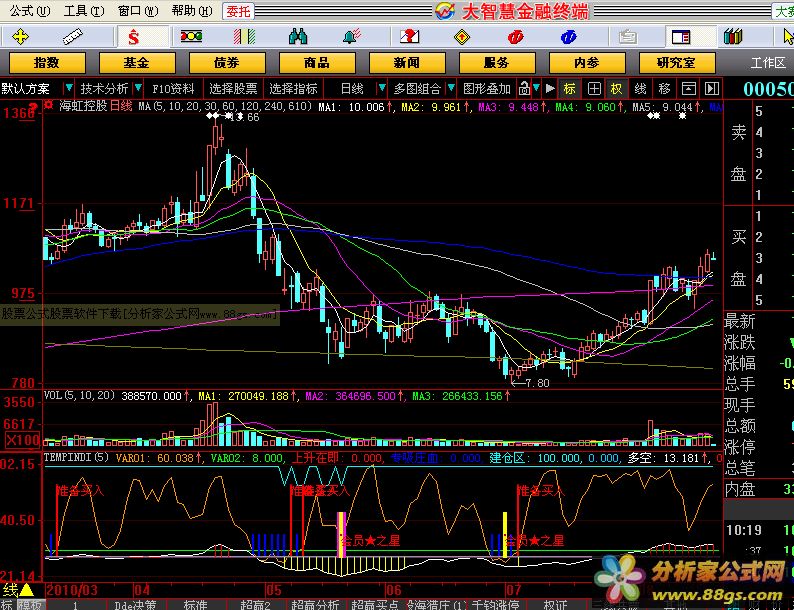Open the alarm bell alert tool
Image resolution: width=794 pixels, height=610 pixels.
[x=351, y=36]
